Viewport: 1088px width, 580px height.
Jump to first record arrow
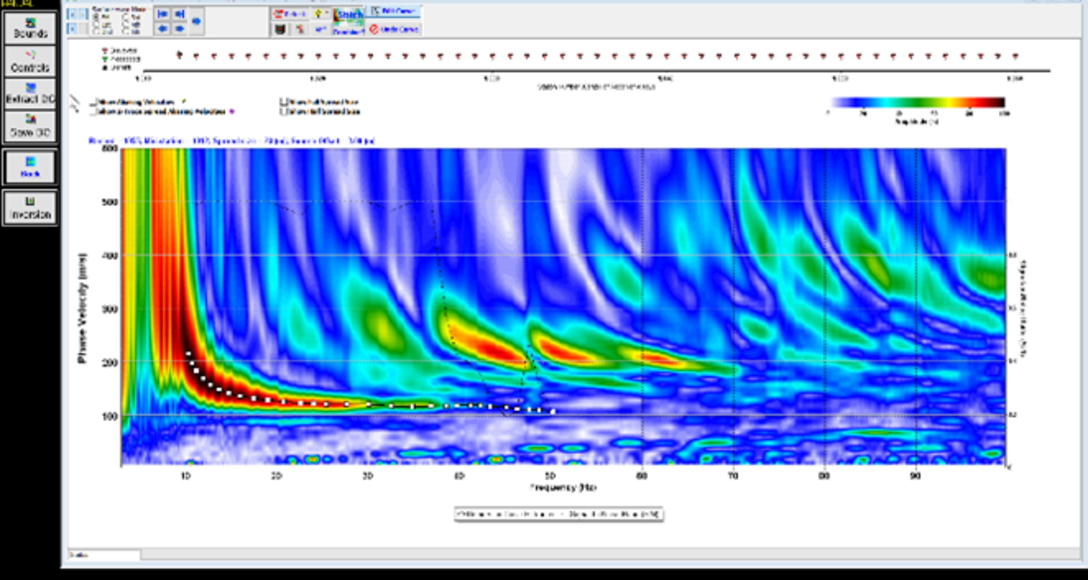click(x=162, y=15)
